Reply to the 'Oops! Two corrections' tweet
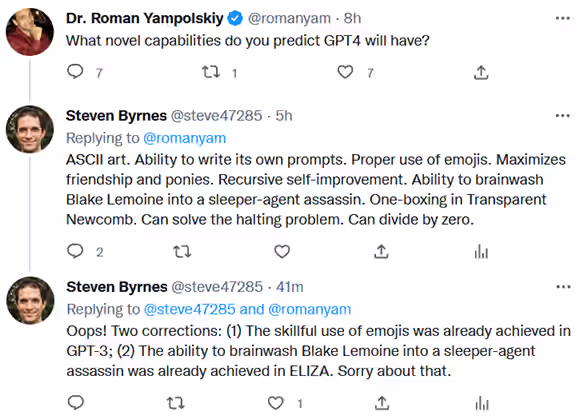Screen dimensions: 579x416 (76, 402)
